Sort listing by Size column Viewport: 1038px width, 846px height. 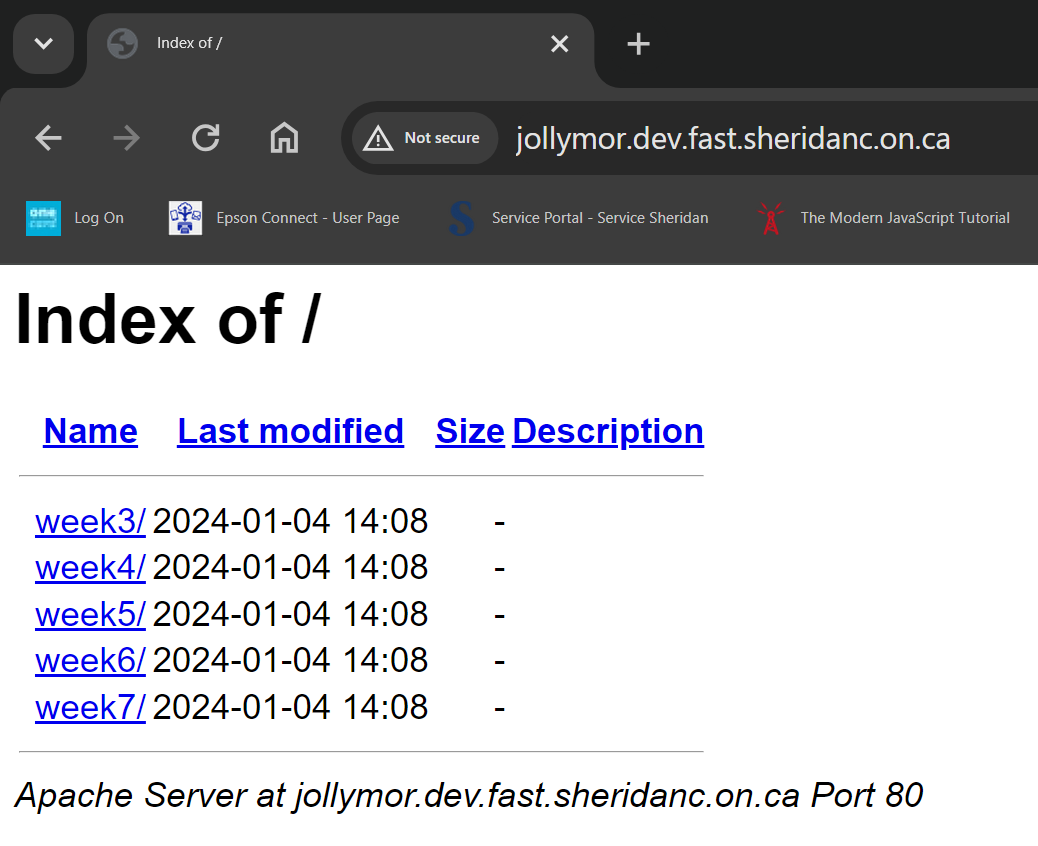point(469,431)
